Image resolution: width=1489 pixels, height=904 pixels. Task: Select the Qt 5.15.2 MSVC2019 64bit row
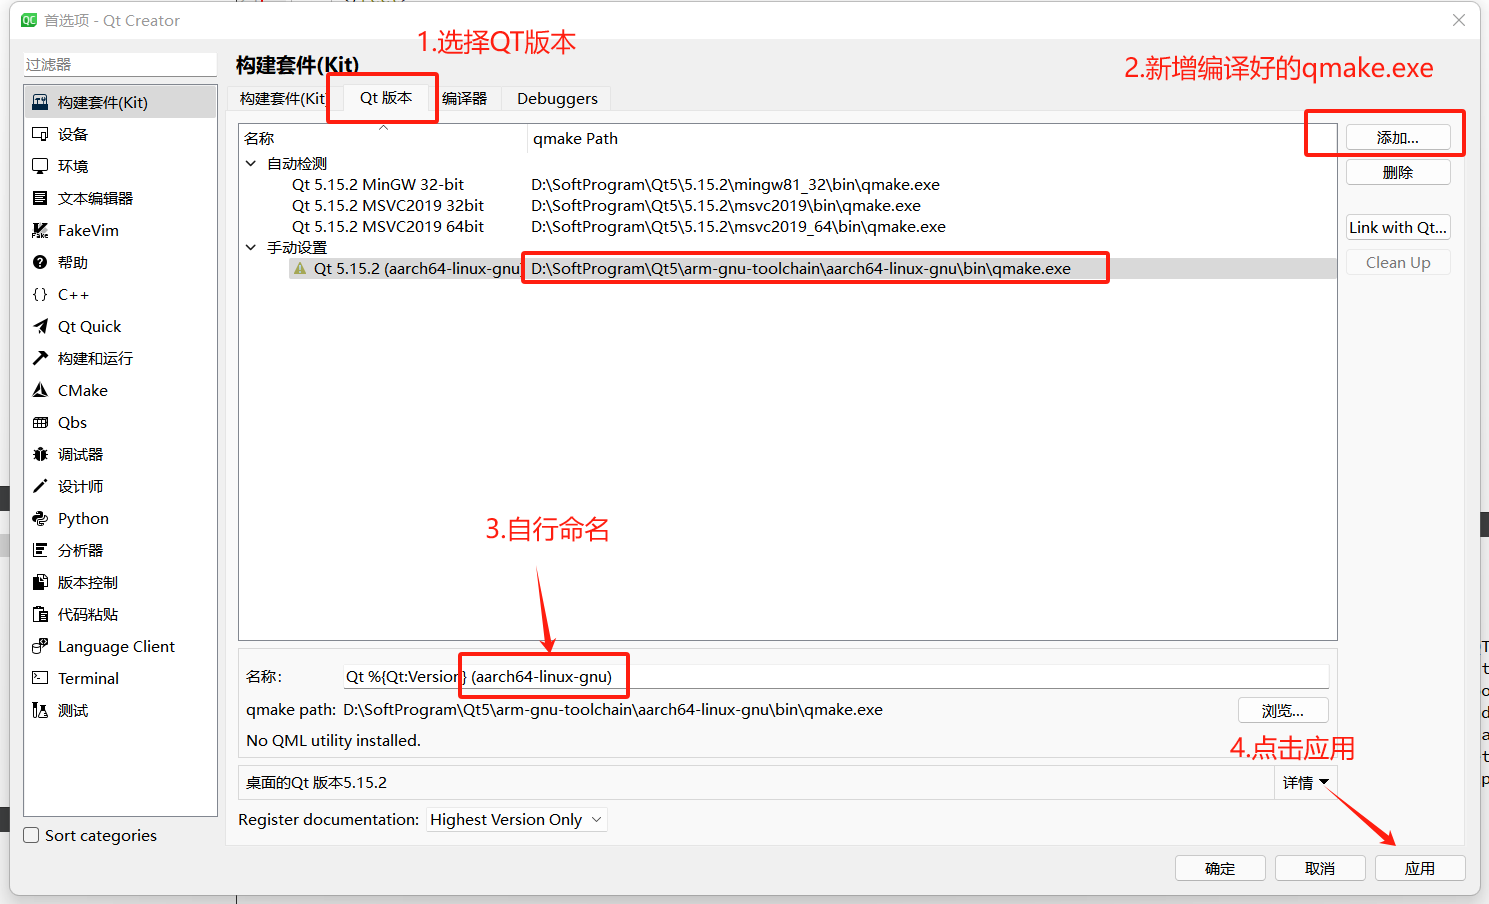coord(388,226)
